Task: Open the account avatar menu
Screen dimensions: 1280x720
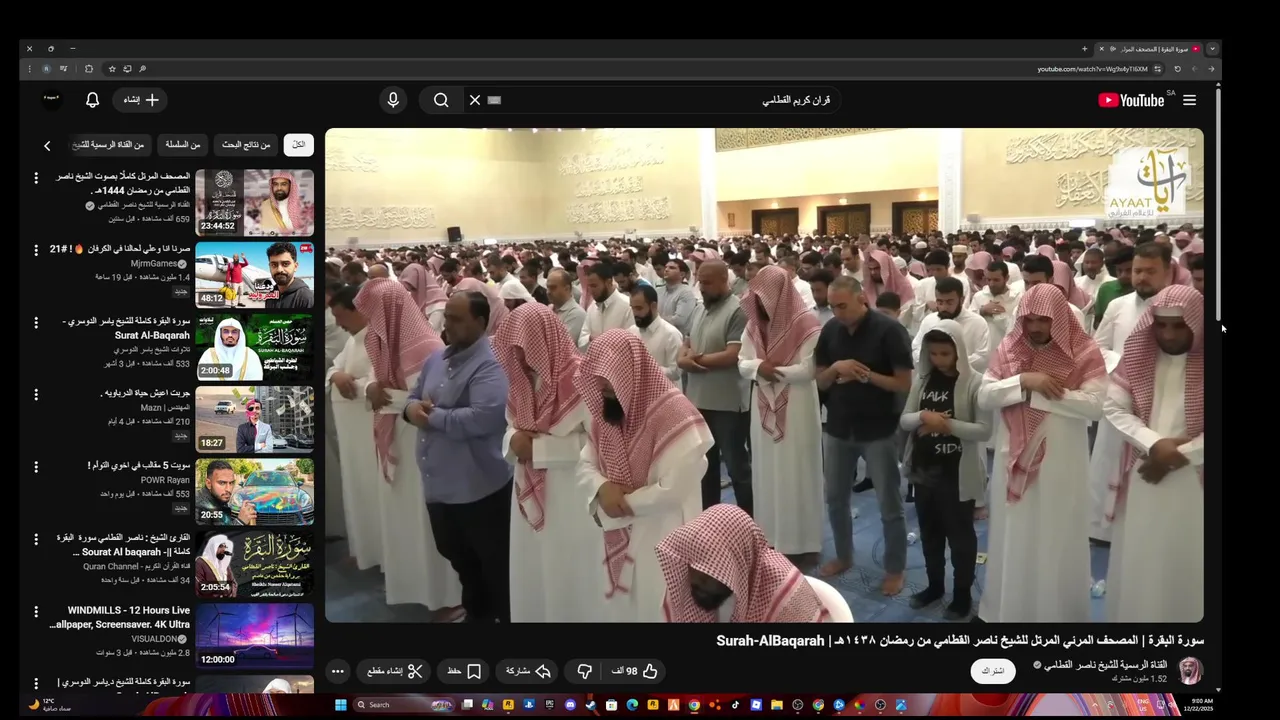Action: point(52,98)
